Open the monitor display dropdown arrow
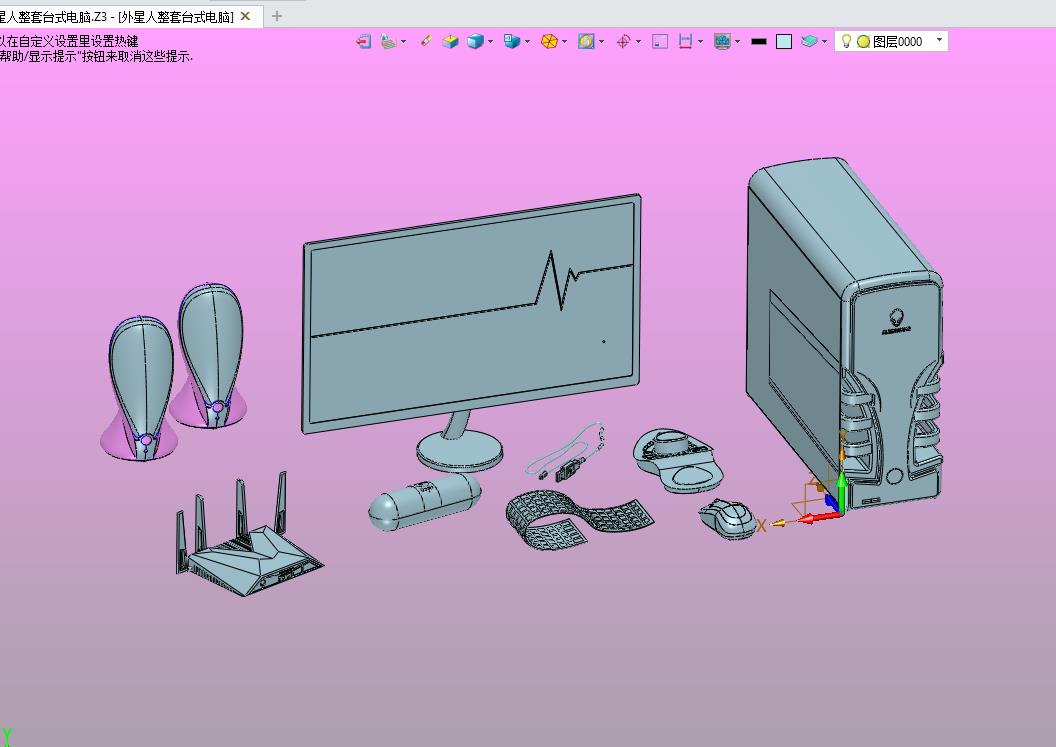 [737, 42]
